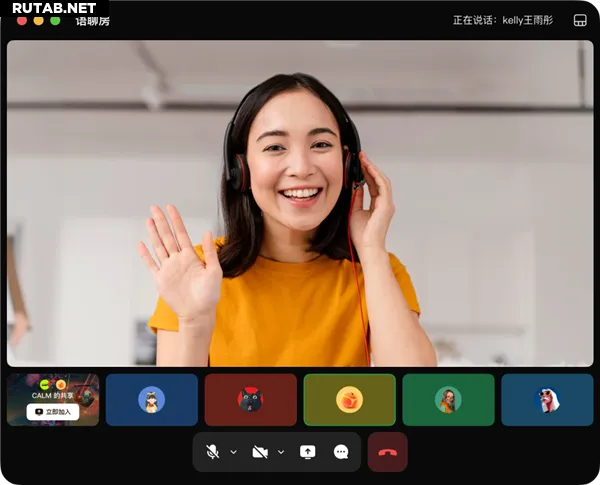Click the yellow minimize window button
This screenshot has width=600, height=485.
pos(38,20)
